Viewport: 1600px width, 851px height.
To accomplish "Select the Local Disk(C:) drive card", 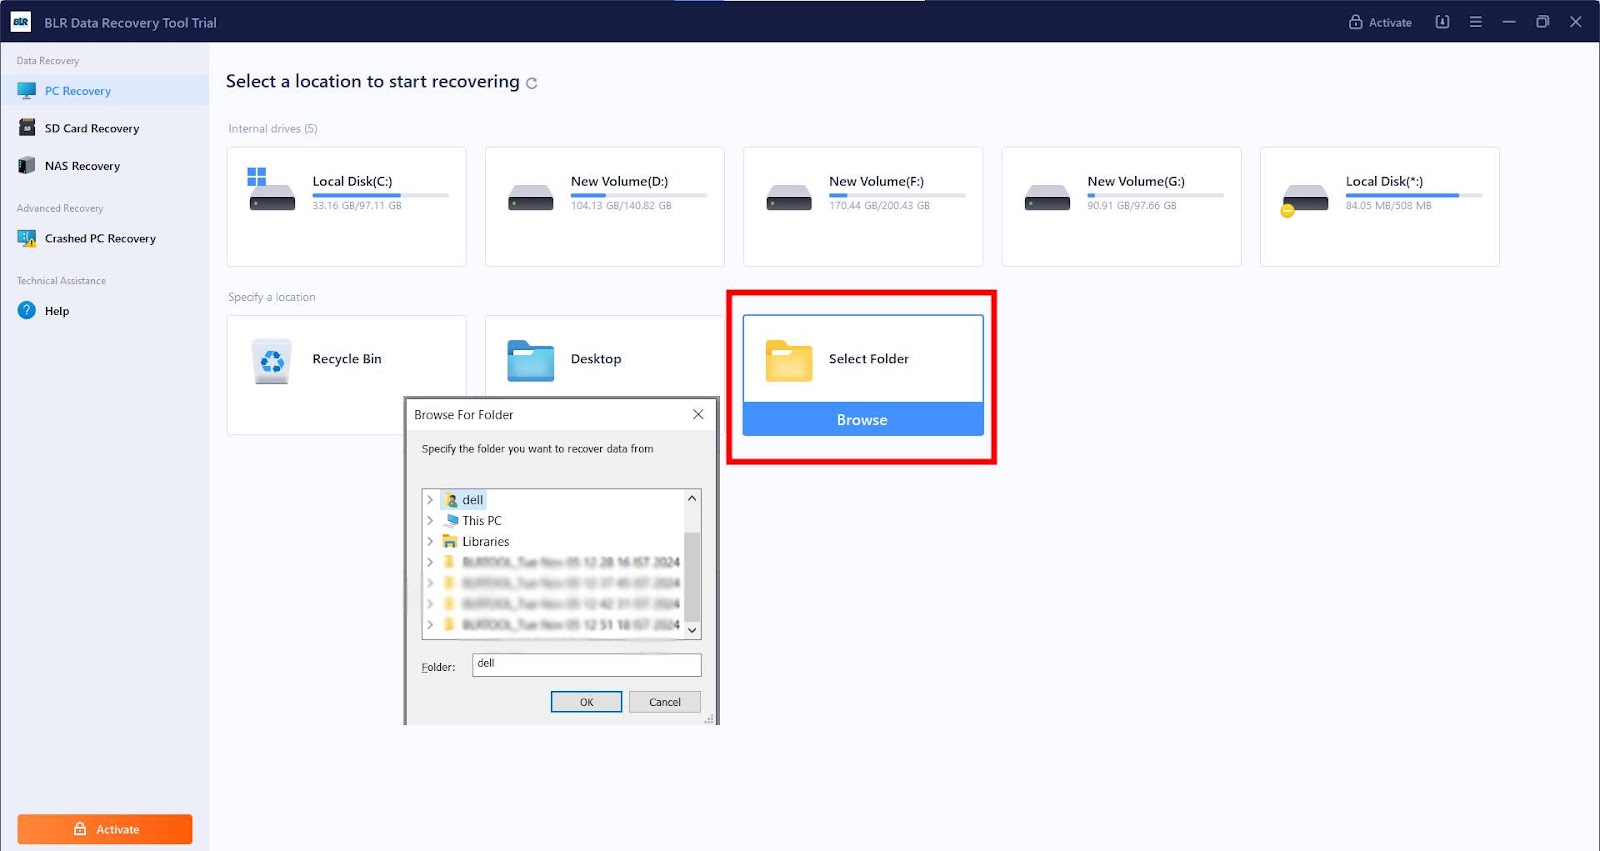I will [x=347, y=207].
